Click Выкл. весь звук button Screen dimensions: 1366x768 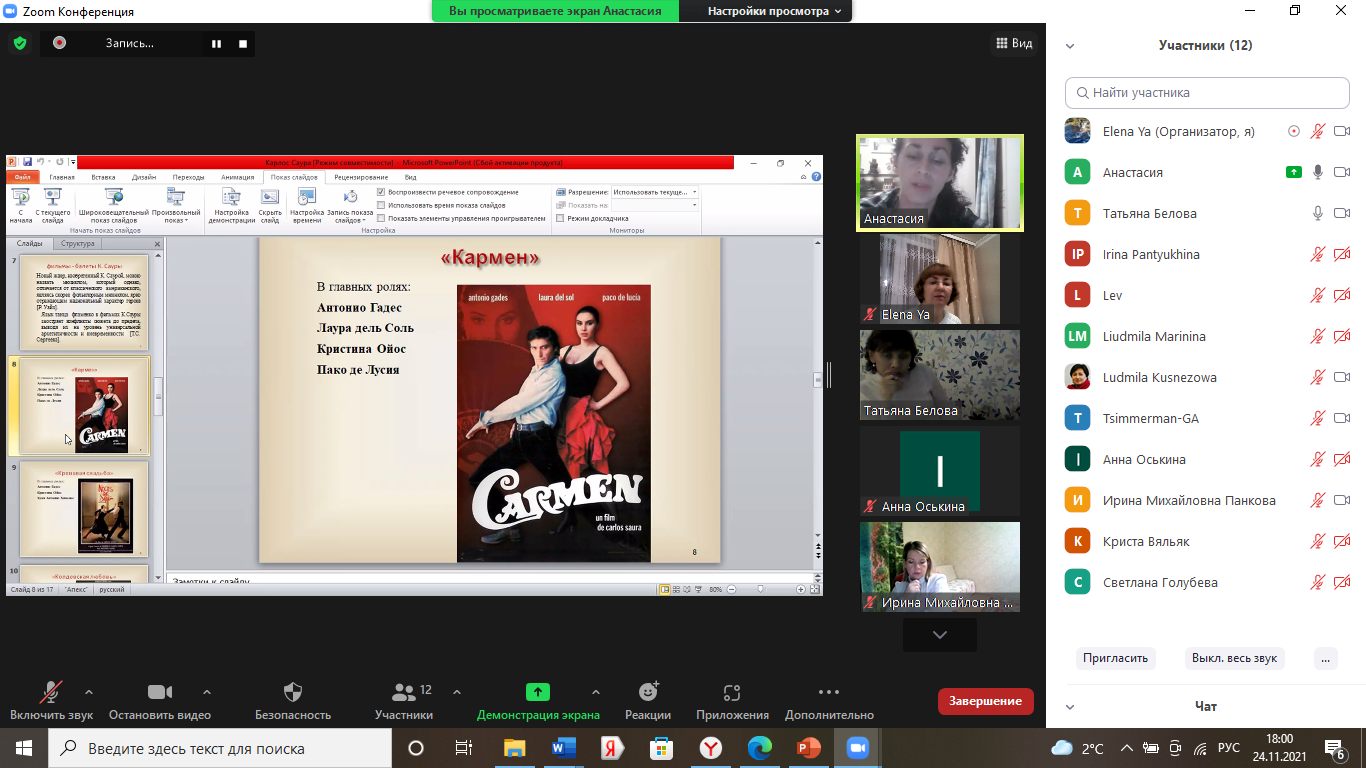point(1235,658)
